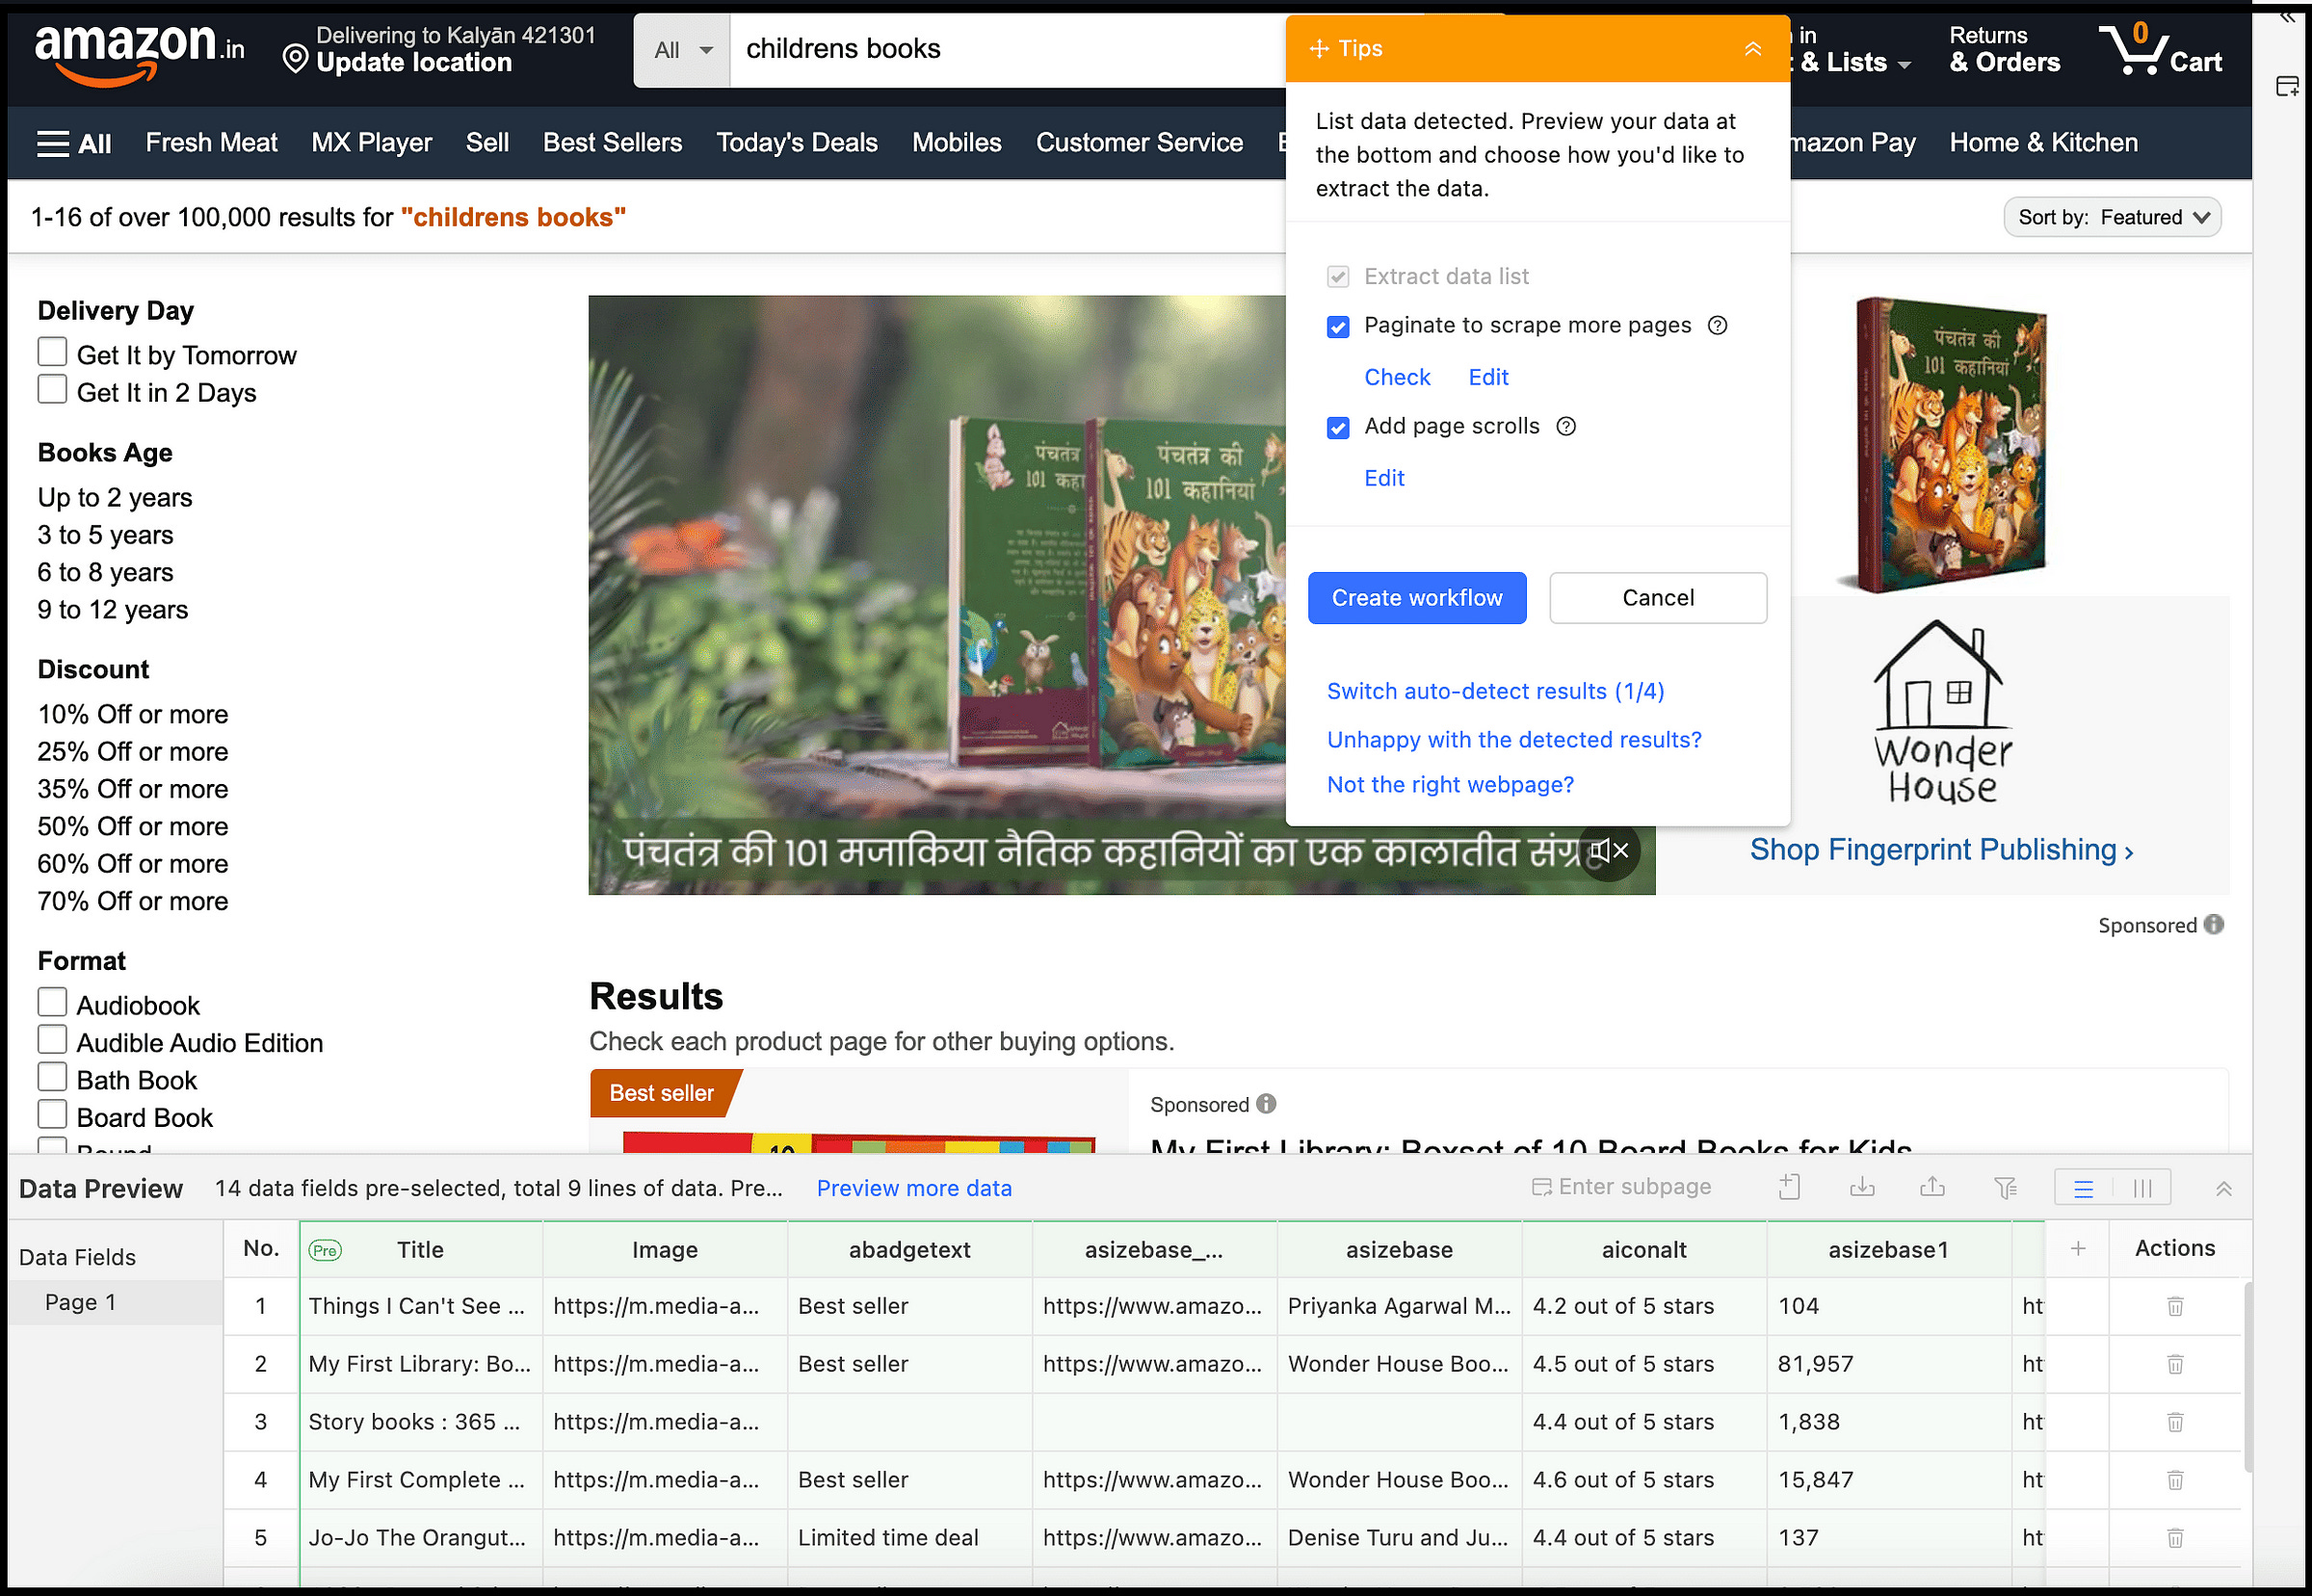Click the filter icon in the Data Preview toolbar

pos(2005,1187)
